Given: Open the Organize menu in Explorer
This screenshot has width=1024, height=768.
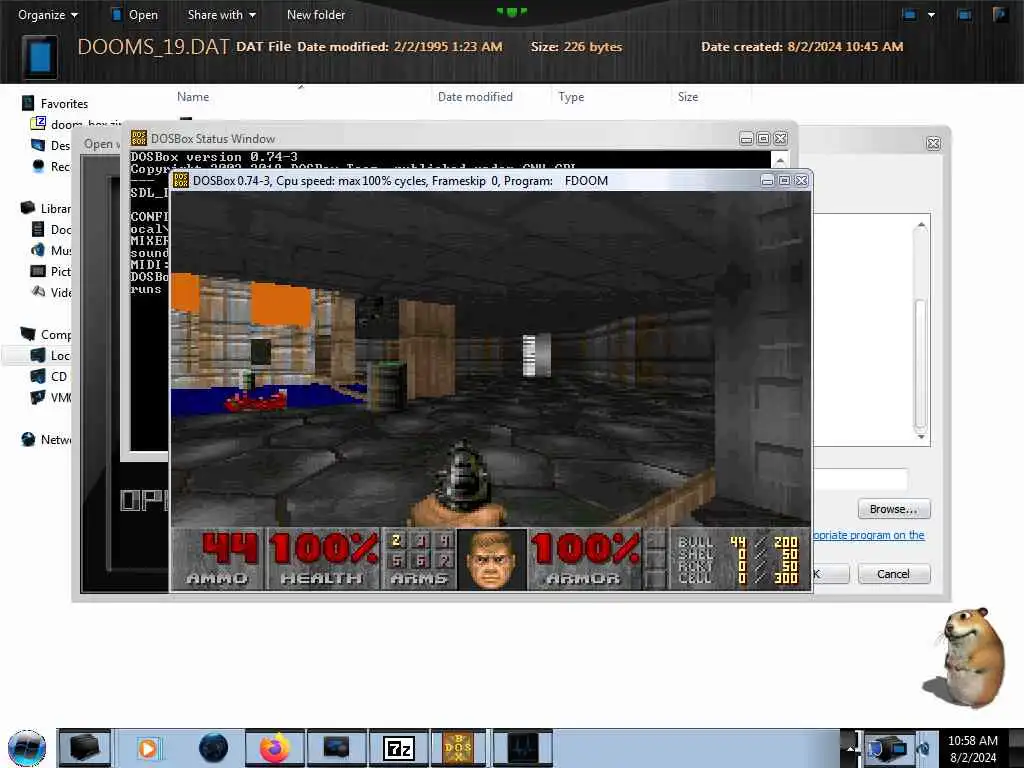Looking at the screenshot, I should coord(47,14).
